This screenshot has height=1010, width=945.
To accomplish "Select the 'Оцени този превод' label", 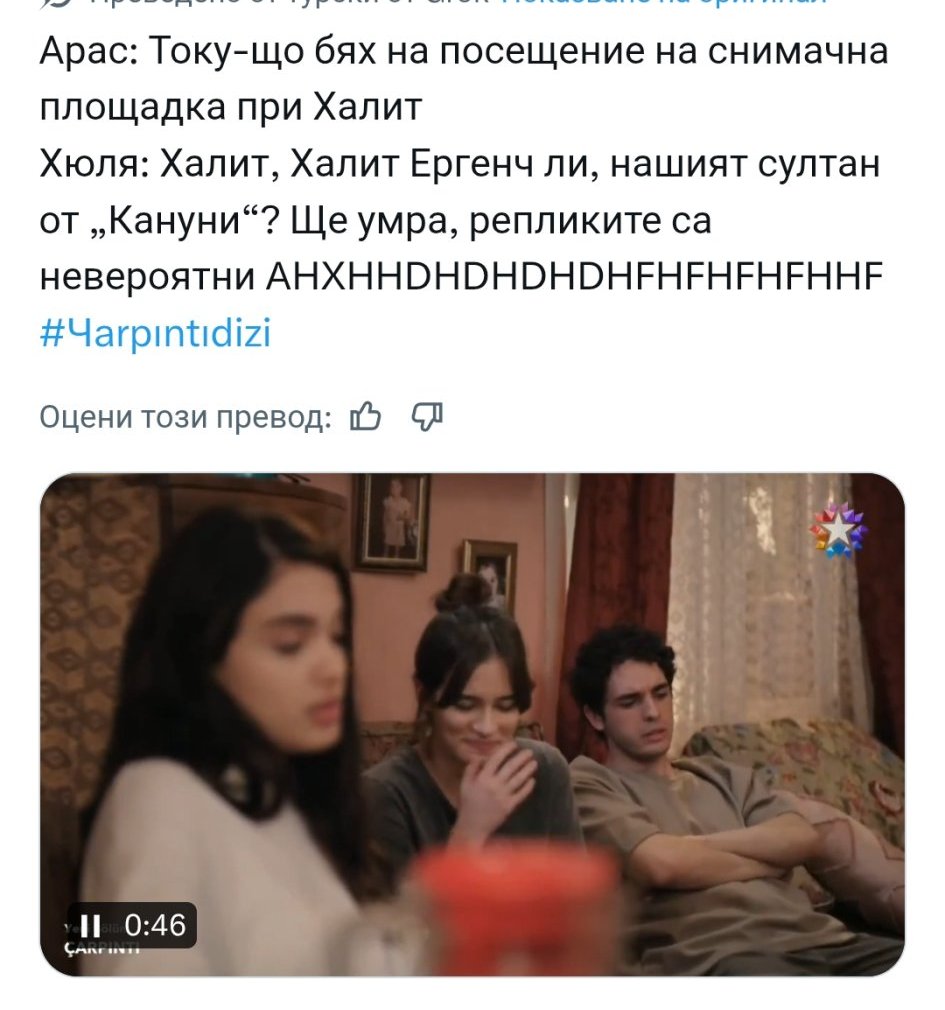I will (186, 417).
